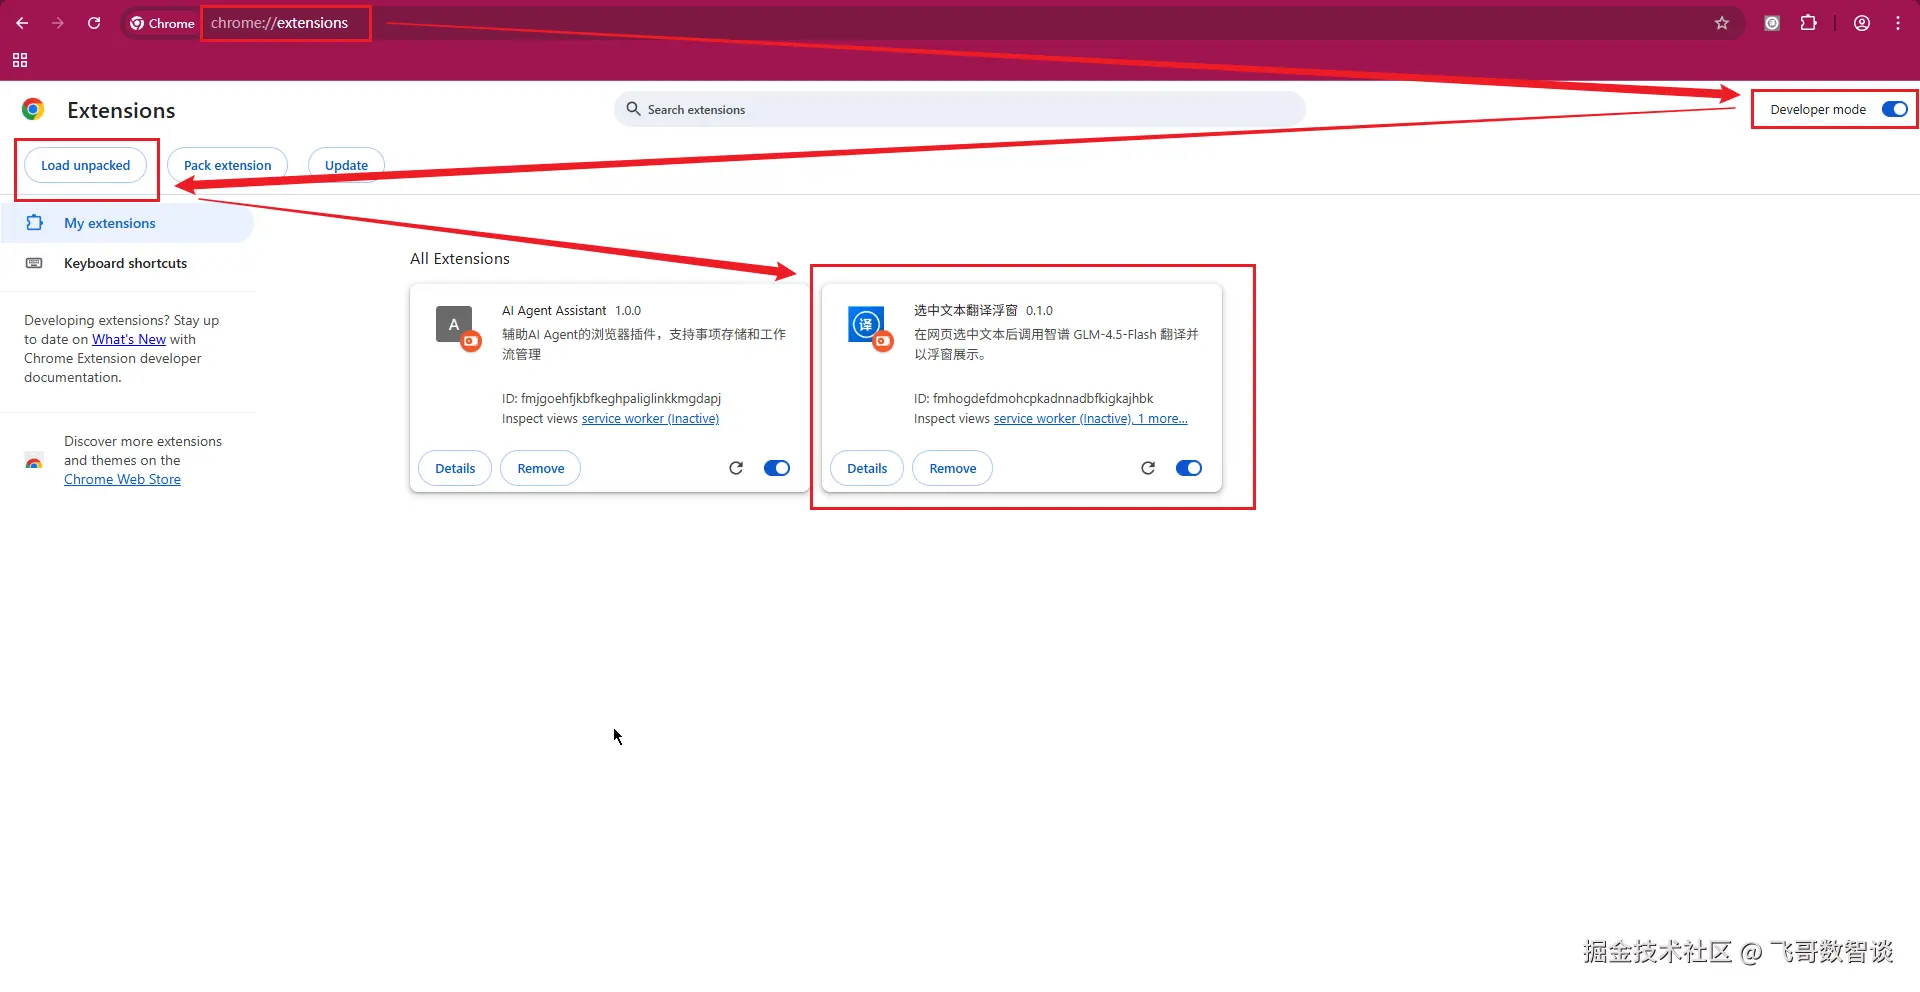Open Chrome's three-dot menu

[1898, 23]
